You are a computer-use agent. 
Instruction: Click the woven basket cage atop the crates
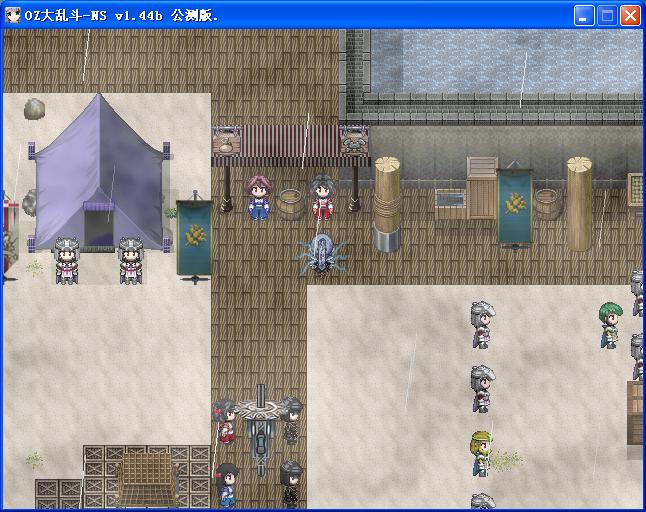[x=146, y=480]
